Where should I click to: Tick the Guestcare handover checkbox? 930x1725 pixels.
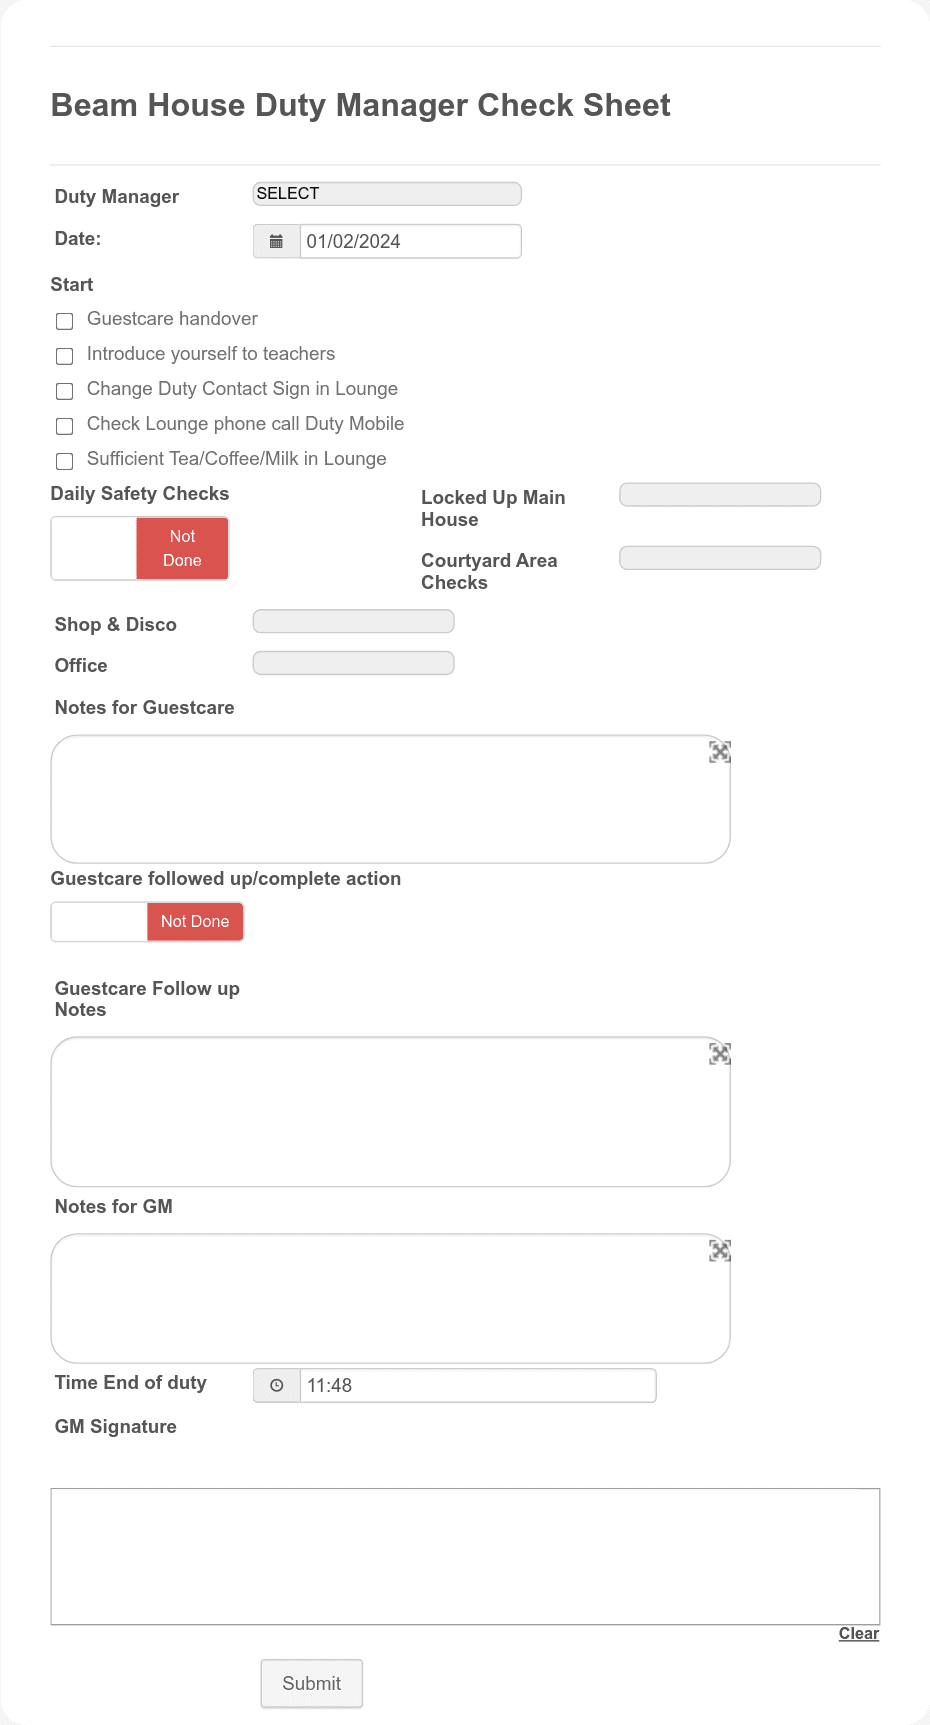click(x=65, y=321)
